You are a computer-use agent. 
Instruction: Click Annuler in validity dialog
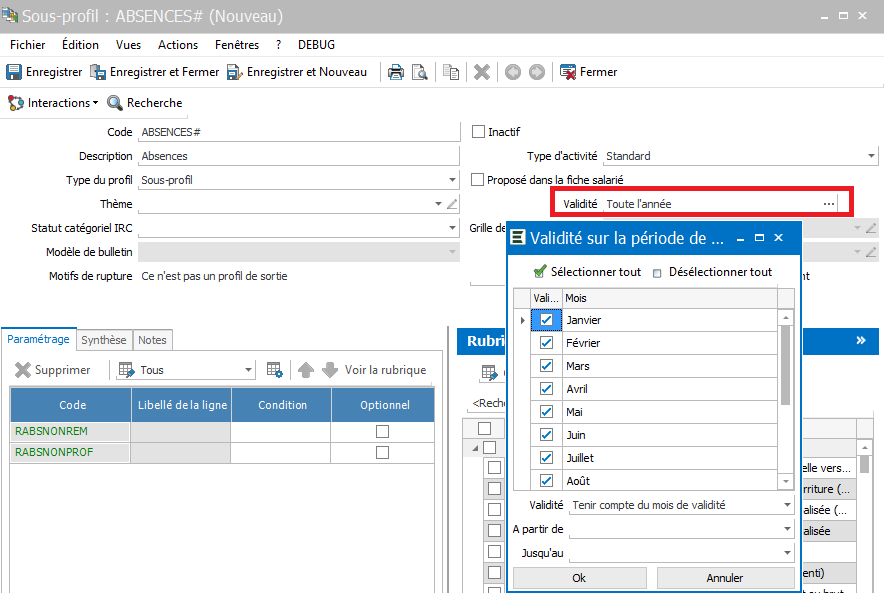725,578
